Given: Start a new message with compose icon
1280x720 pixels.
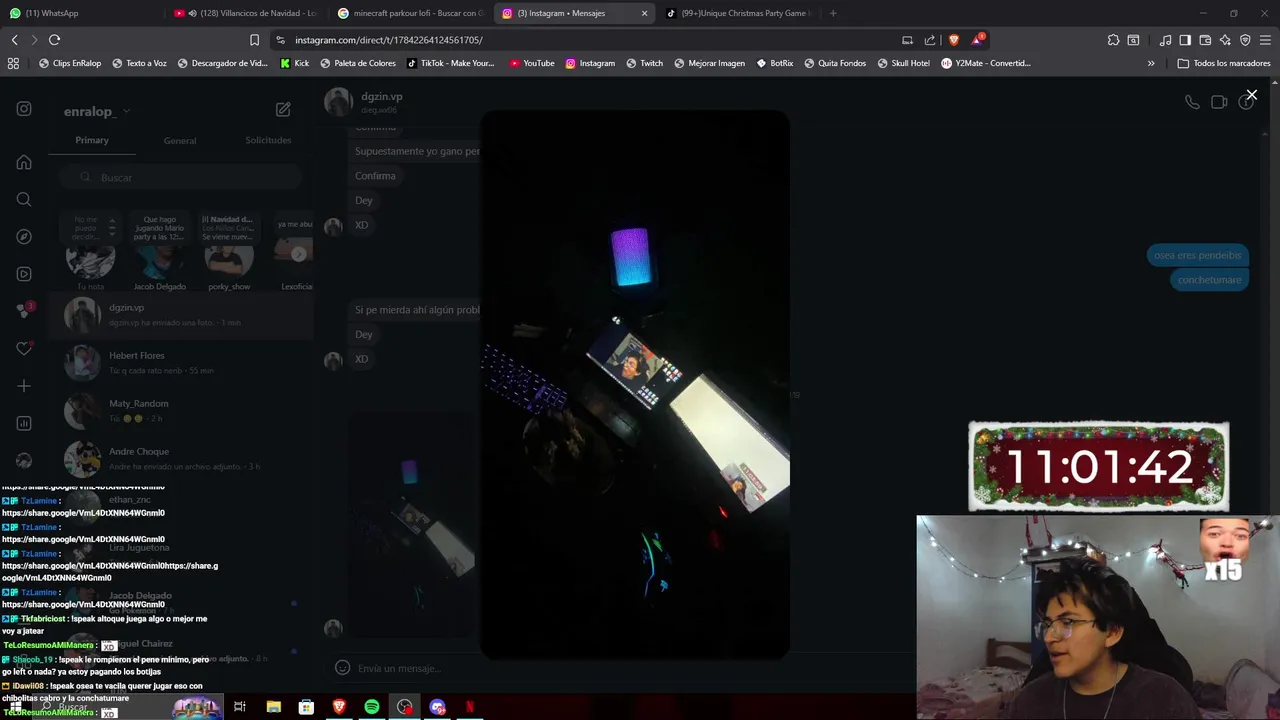Looking at the screenshot, I should (x=283, y=109).
